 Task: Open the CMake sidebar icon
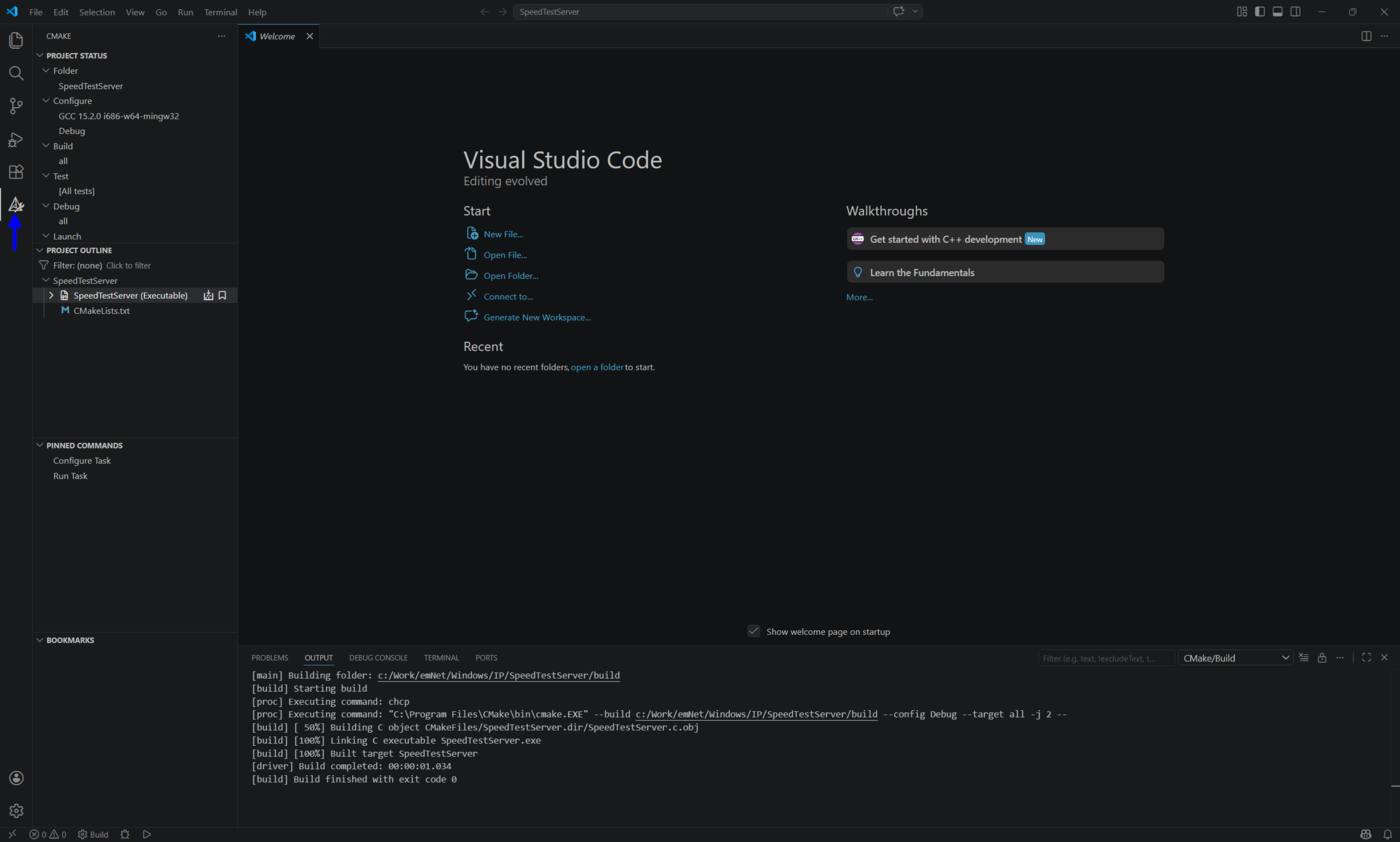tap(15, 204)
